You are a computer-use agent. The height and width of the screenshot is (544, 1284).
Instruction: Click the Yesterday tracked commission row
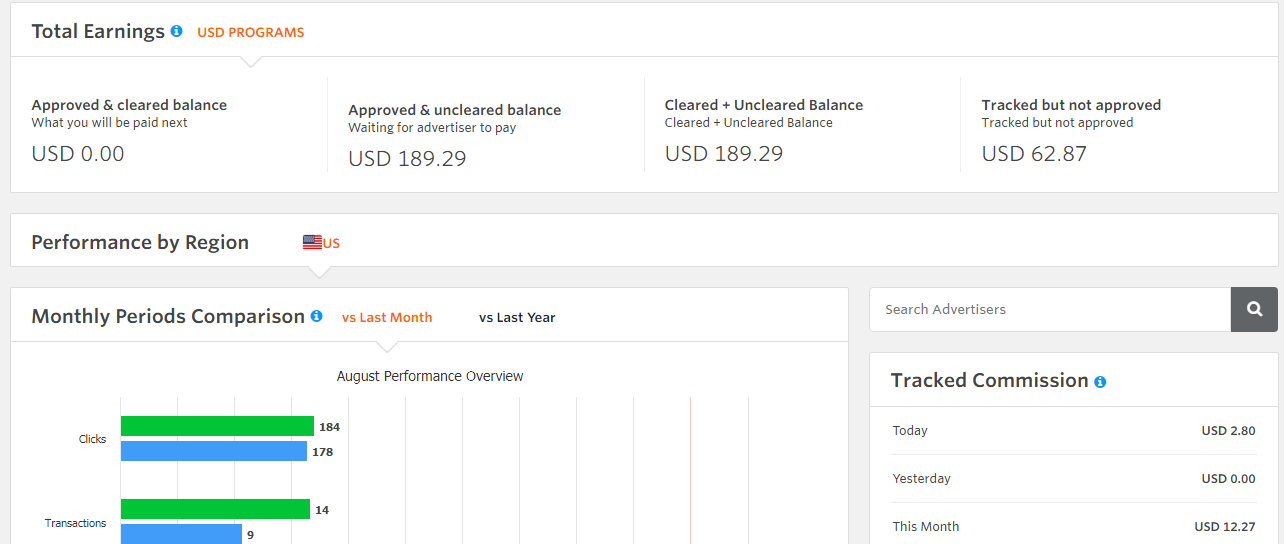pos(1073,479)
